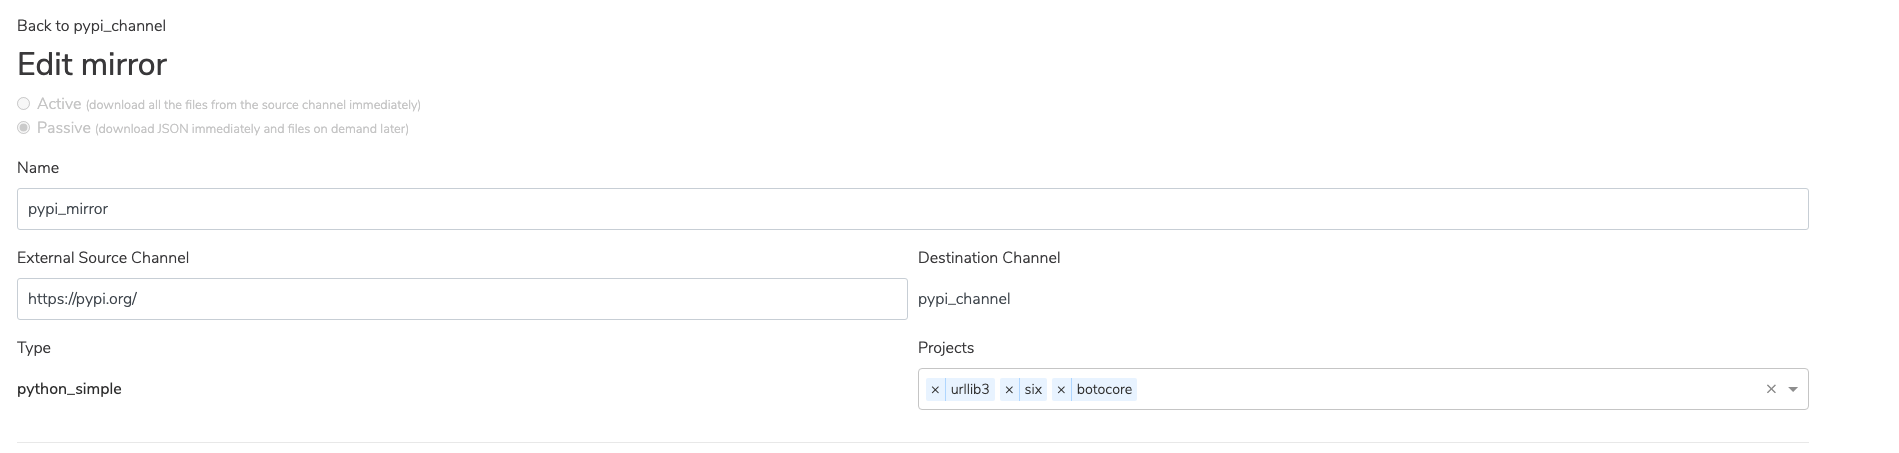The width and height of the screenshot is (1899, 453).
Task: Click the urllib3 tag label
Action: click(970, 389)
